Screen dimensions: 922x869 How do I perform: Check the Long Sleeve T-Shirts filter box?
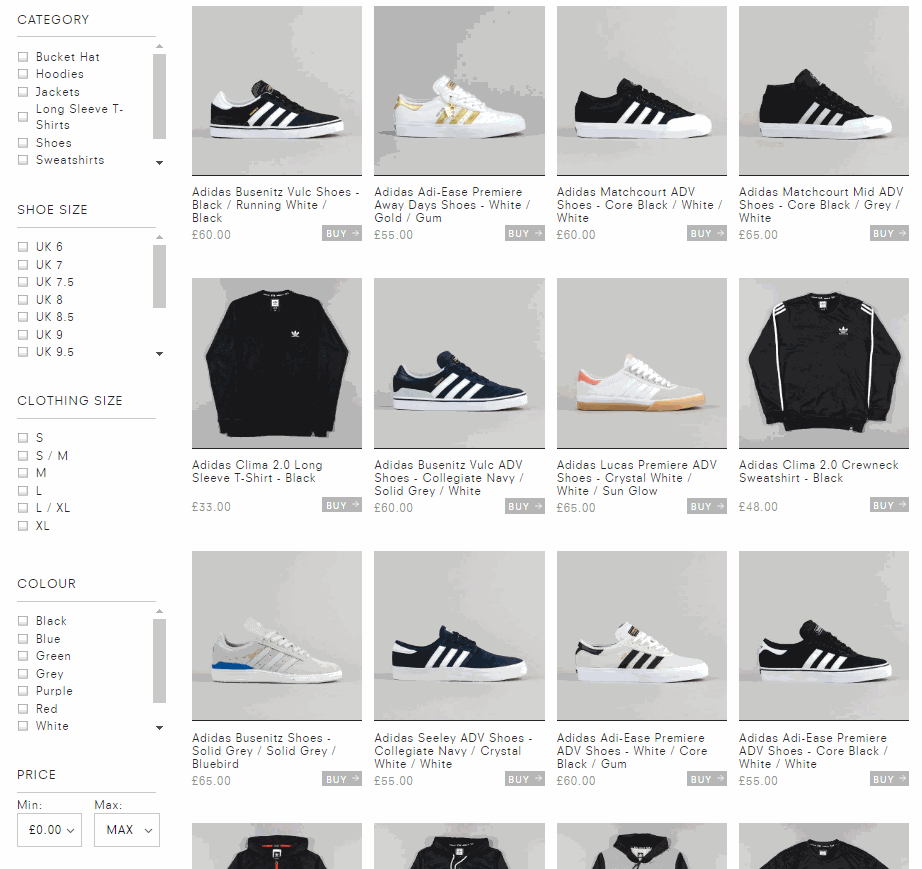click(23, 117)
